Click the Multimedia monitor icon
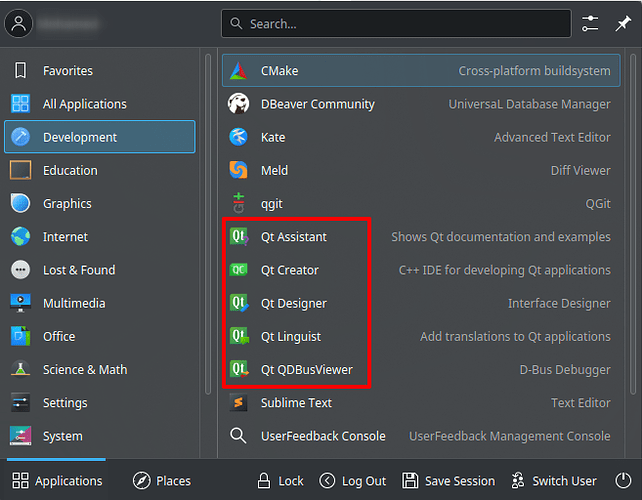The width and height of the screenshot is (642, 500). coord(20,303)
